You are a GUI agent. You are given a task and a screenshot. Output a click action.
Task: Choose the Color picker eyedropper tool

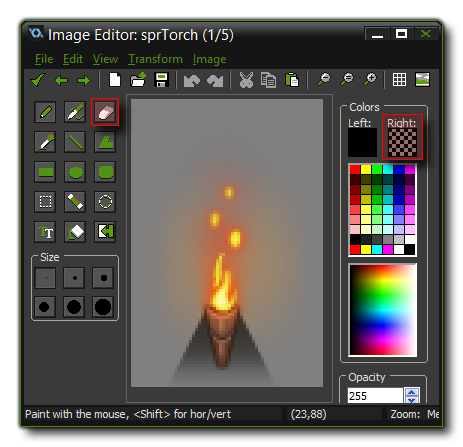[x=45, y=142]
